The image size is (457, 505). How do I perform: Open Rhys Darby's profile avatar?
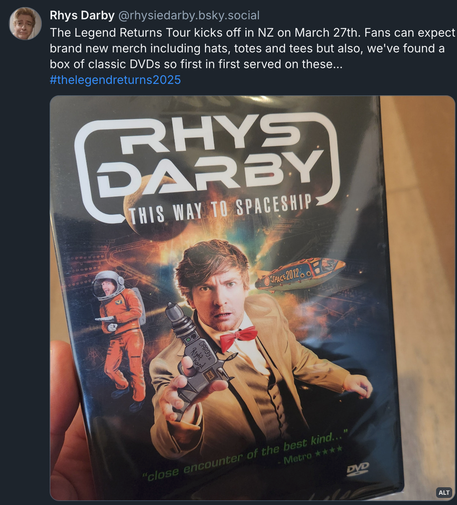[x=25, y=23]
